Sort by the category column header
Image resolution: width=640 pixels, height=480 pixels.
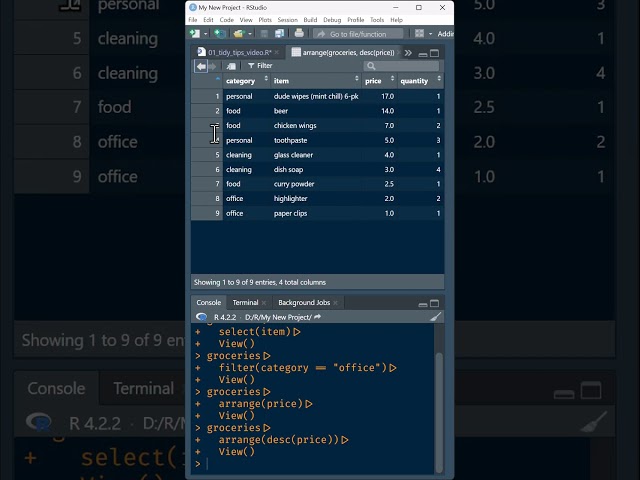pyautogui.click(x=247, y=81)
